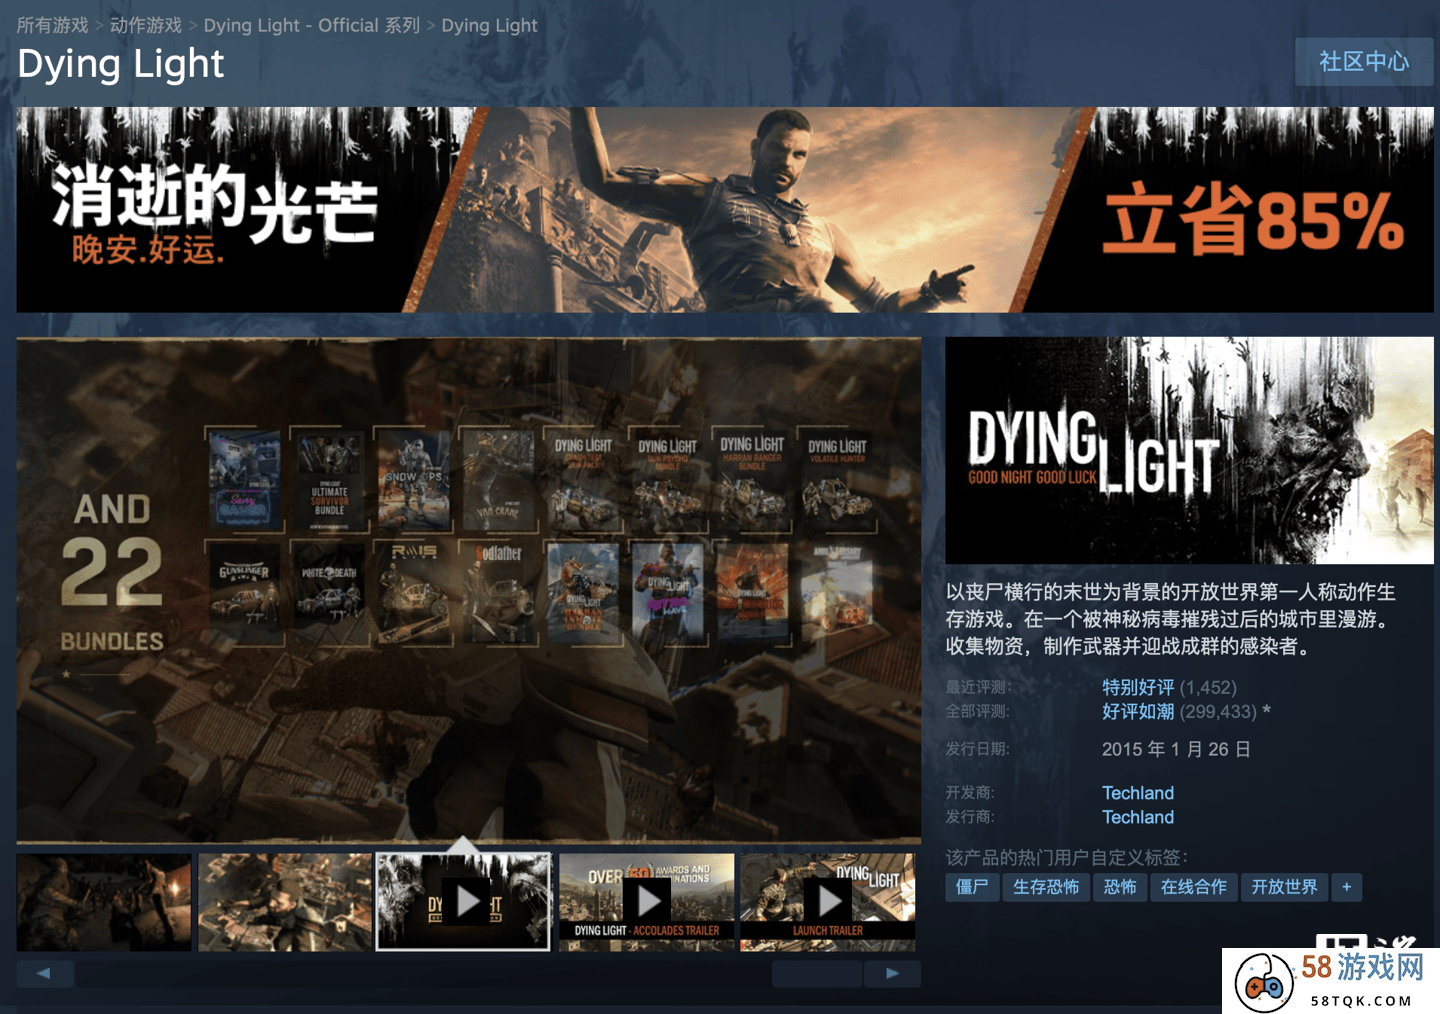Select the second rooftop screenshot thumbnail
The height and width of the screenshot is (1014, 1440).
285,902
